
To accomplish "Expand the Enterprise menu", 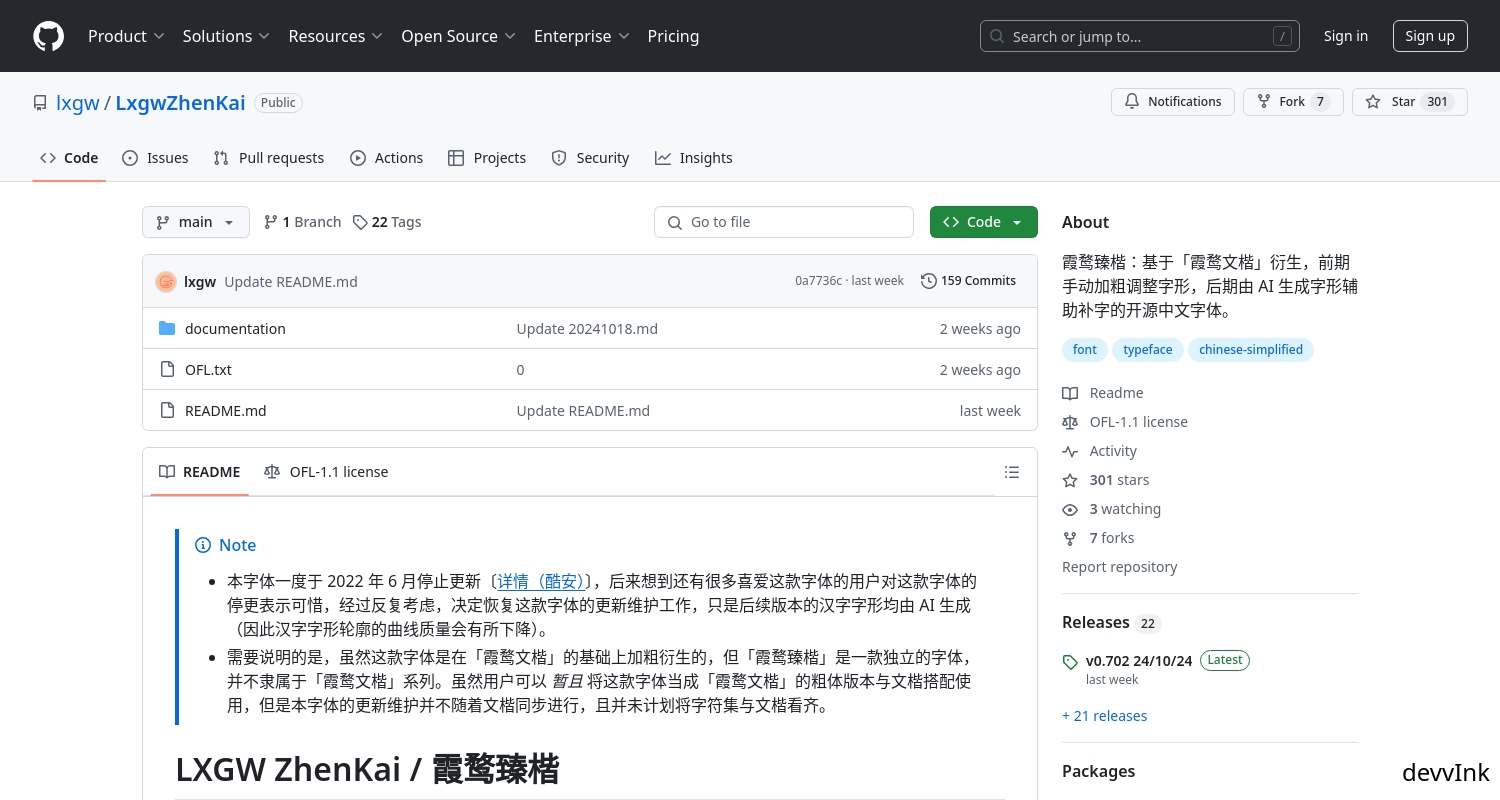I will [x=582, y=36].
